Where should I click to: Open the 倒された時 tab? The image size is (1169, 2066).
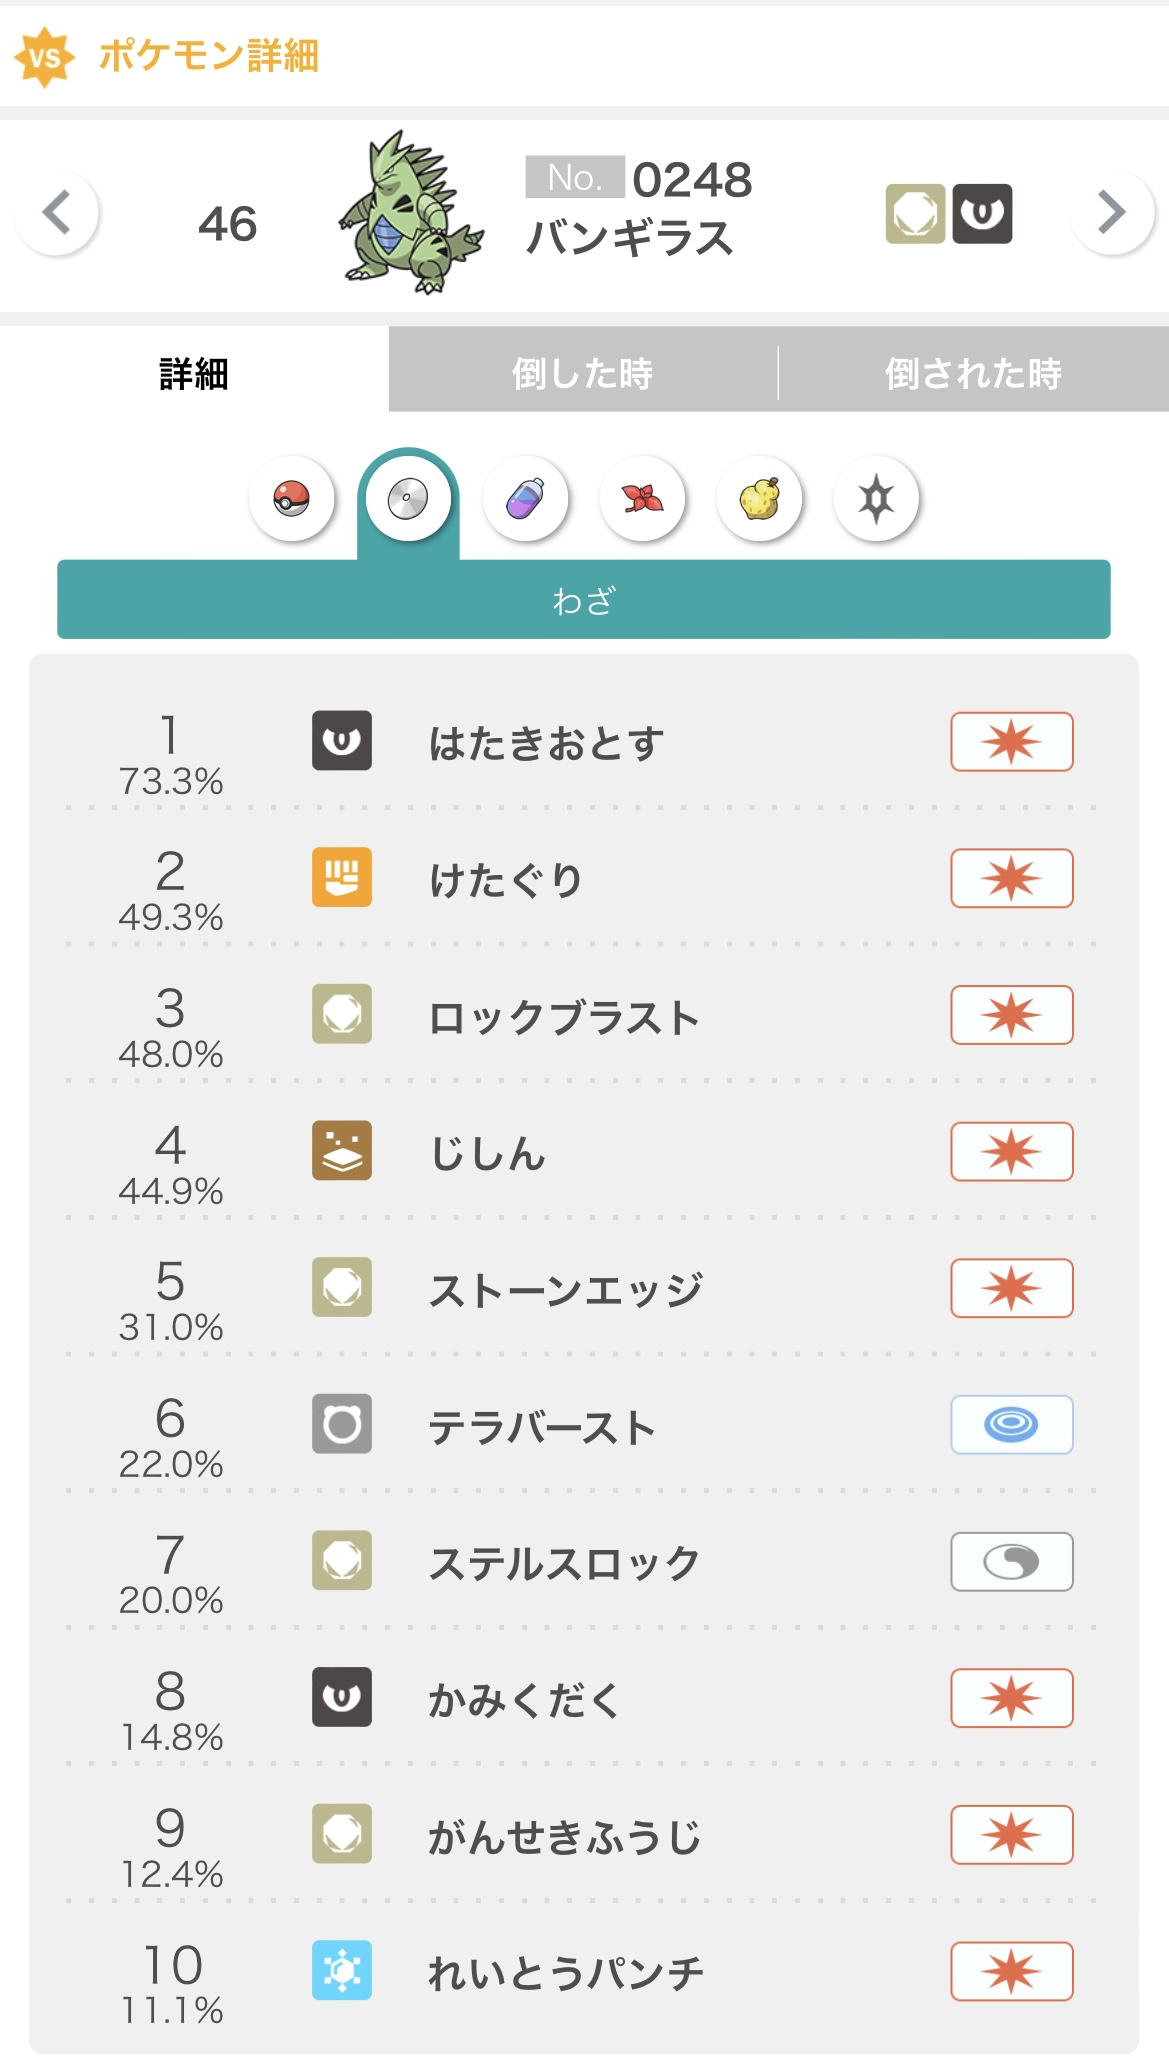tap(973, 373)
